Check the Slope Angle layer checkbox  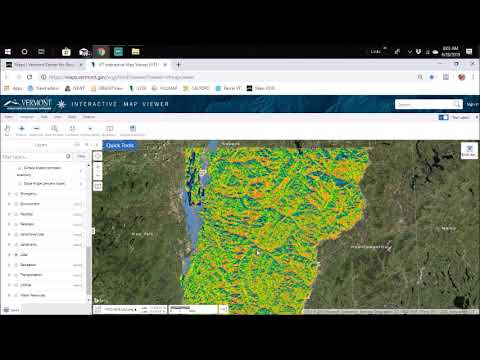pyautogui.click(x=20, y=184)
